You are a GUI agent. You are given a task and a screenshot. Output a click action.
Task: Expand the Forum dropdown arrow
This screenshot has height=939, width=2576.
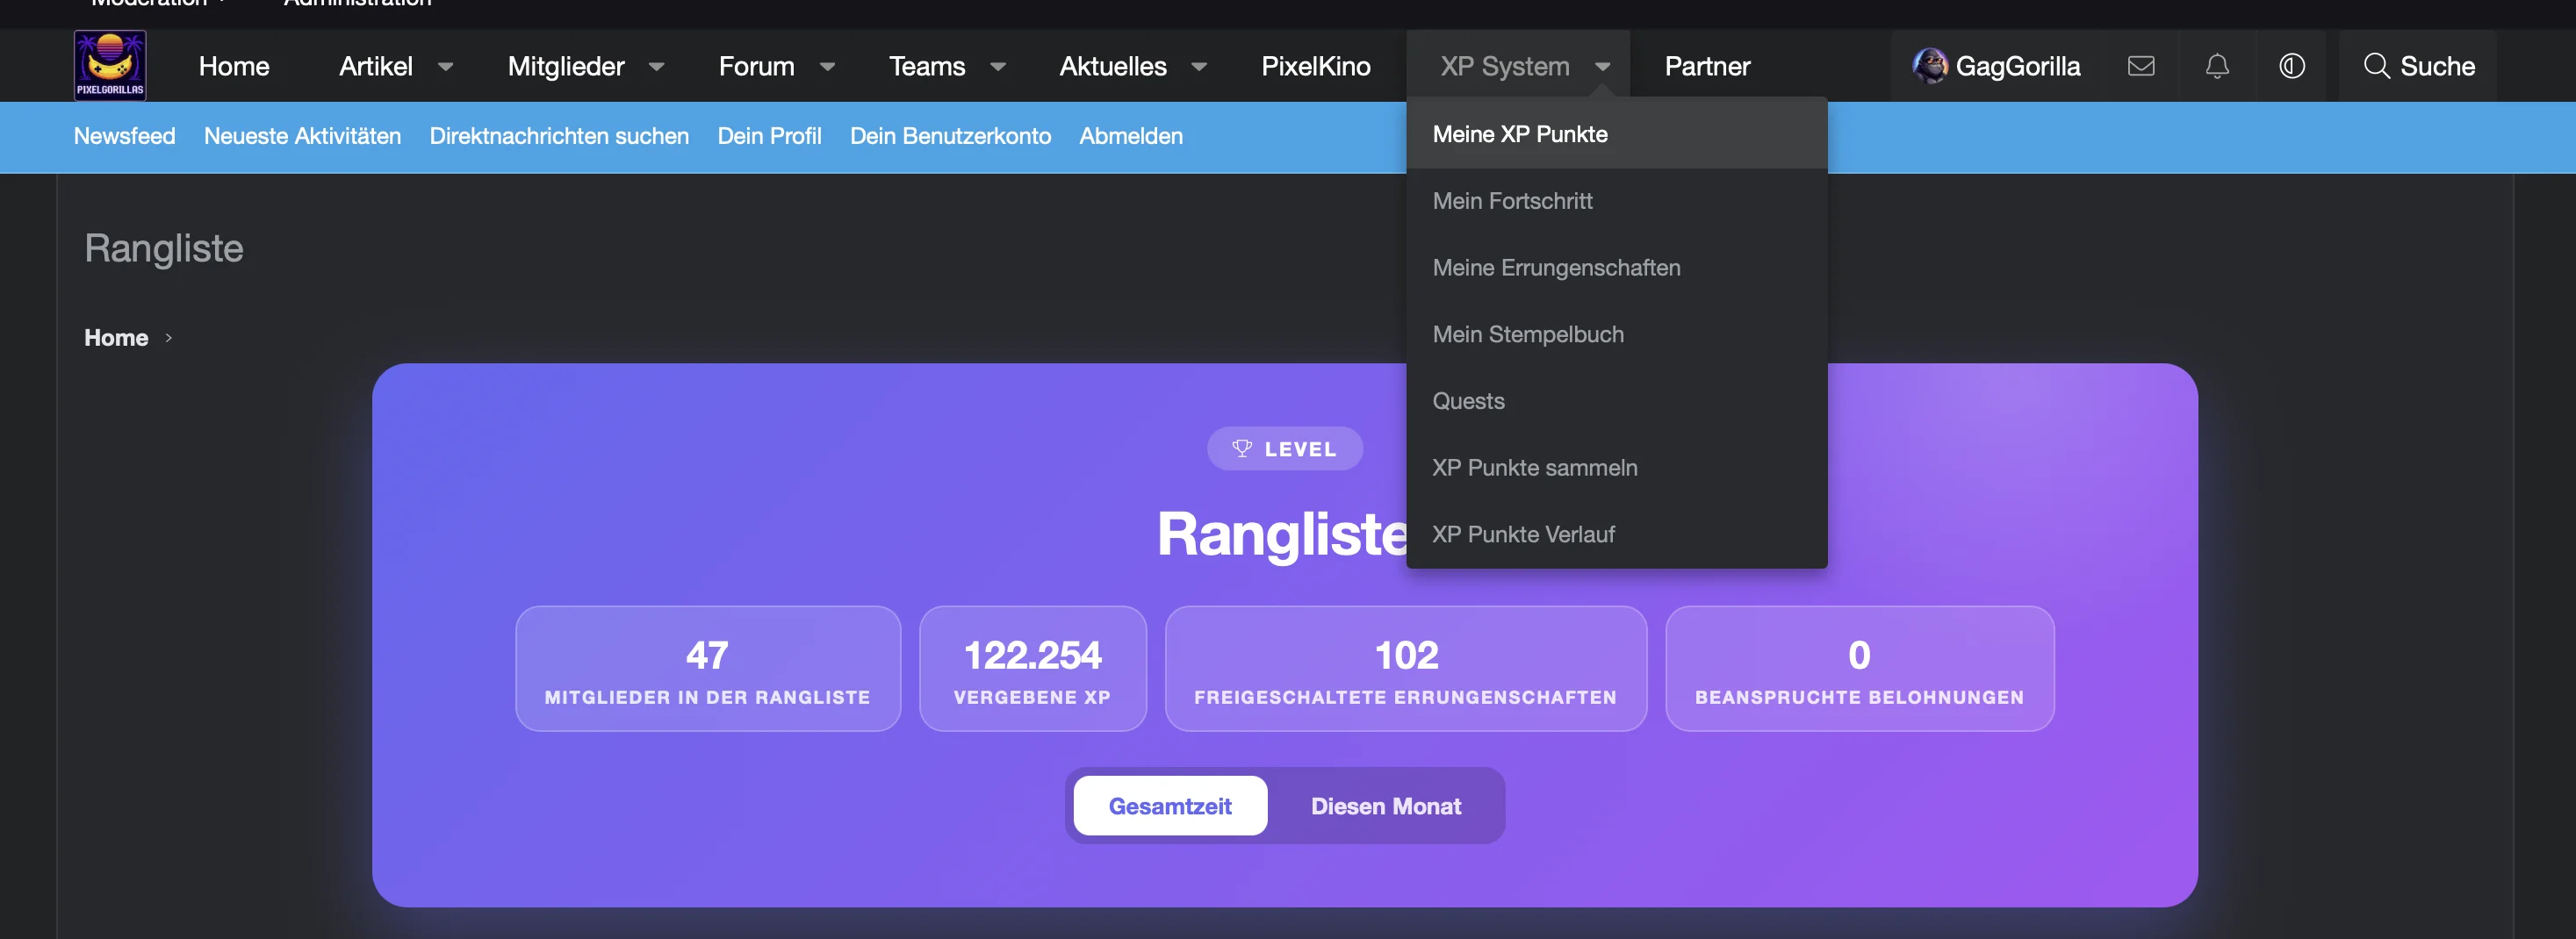click(827, 67)
